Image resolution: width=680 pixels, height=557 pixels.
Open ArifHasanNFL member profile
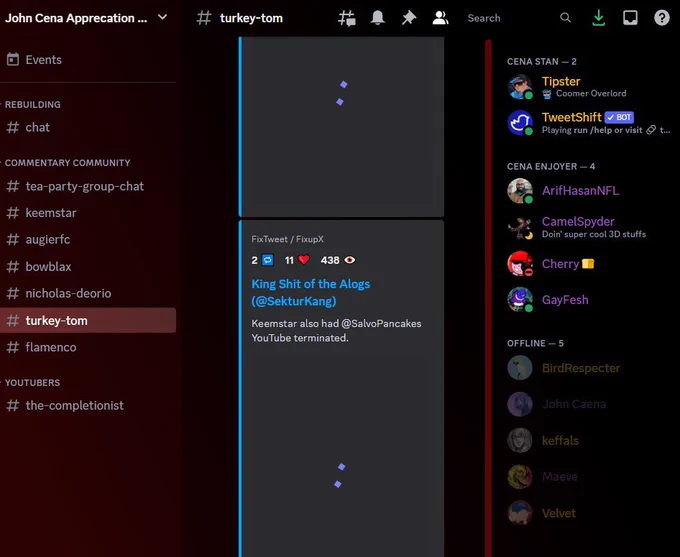pyautogui.click(x=590, y=191)
